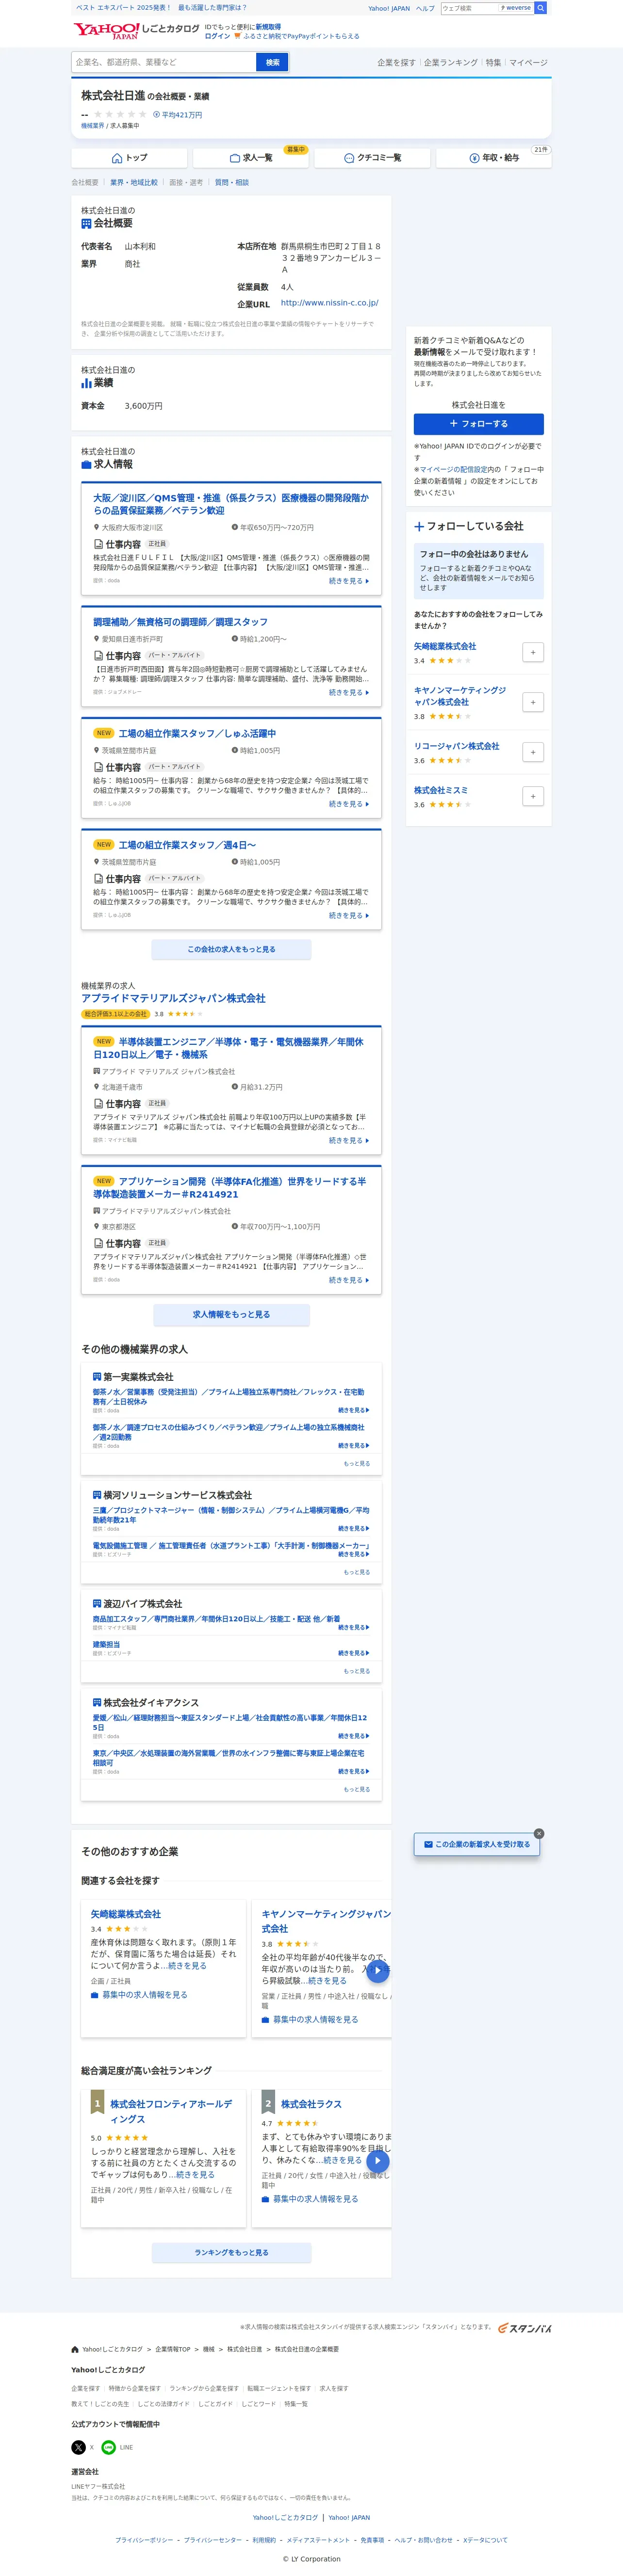Click この会社の求人をもっと見る button
Screen dimensions: 623x2576
[x=231, y=949]
